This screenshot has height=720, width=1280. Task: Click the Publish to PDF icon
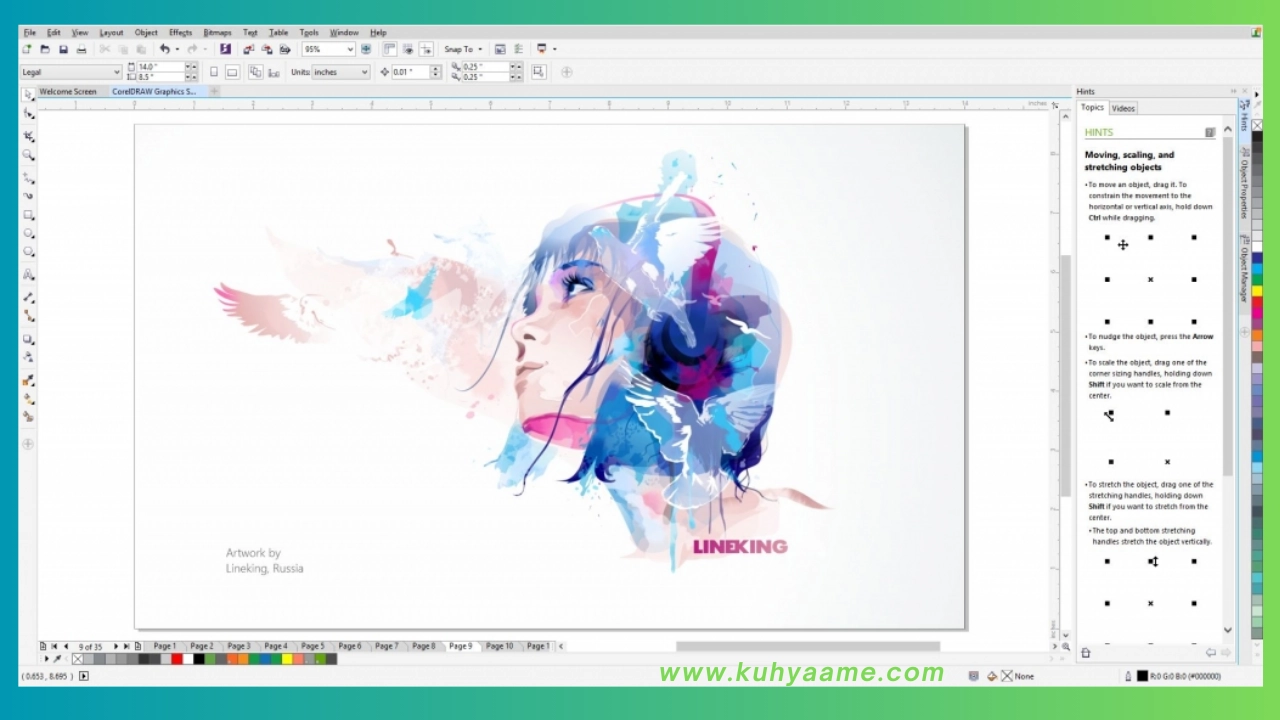285,49
